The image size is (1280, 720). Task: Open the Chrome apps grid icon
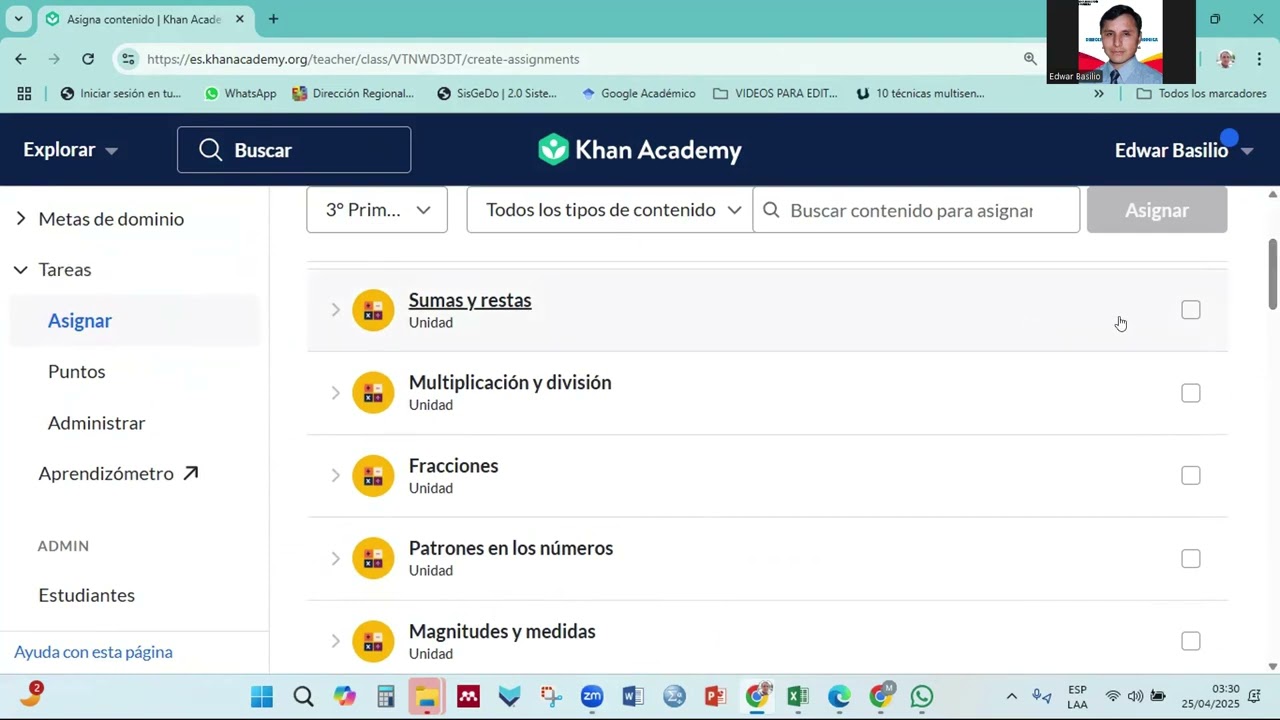(x=24, y=93)
